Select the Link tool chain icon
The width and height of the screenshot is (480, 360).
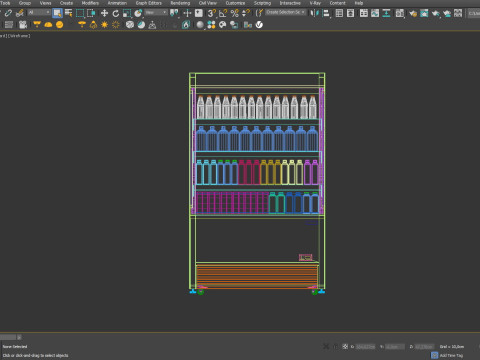(x=8, y=13)
